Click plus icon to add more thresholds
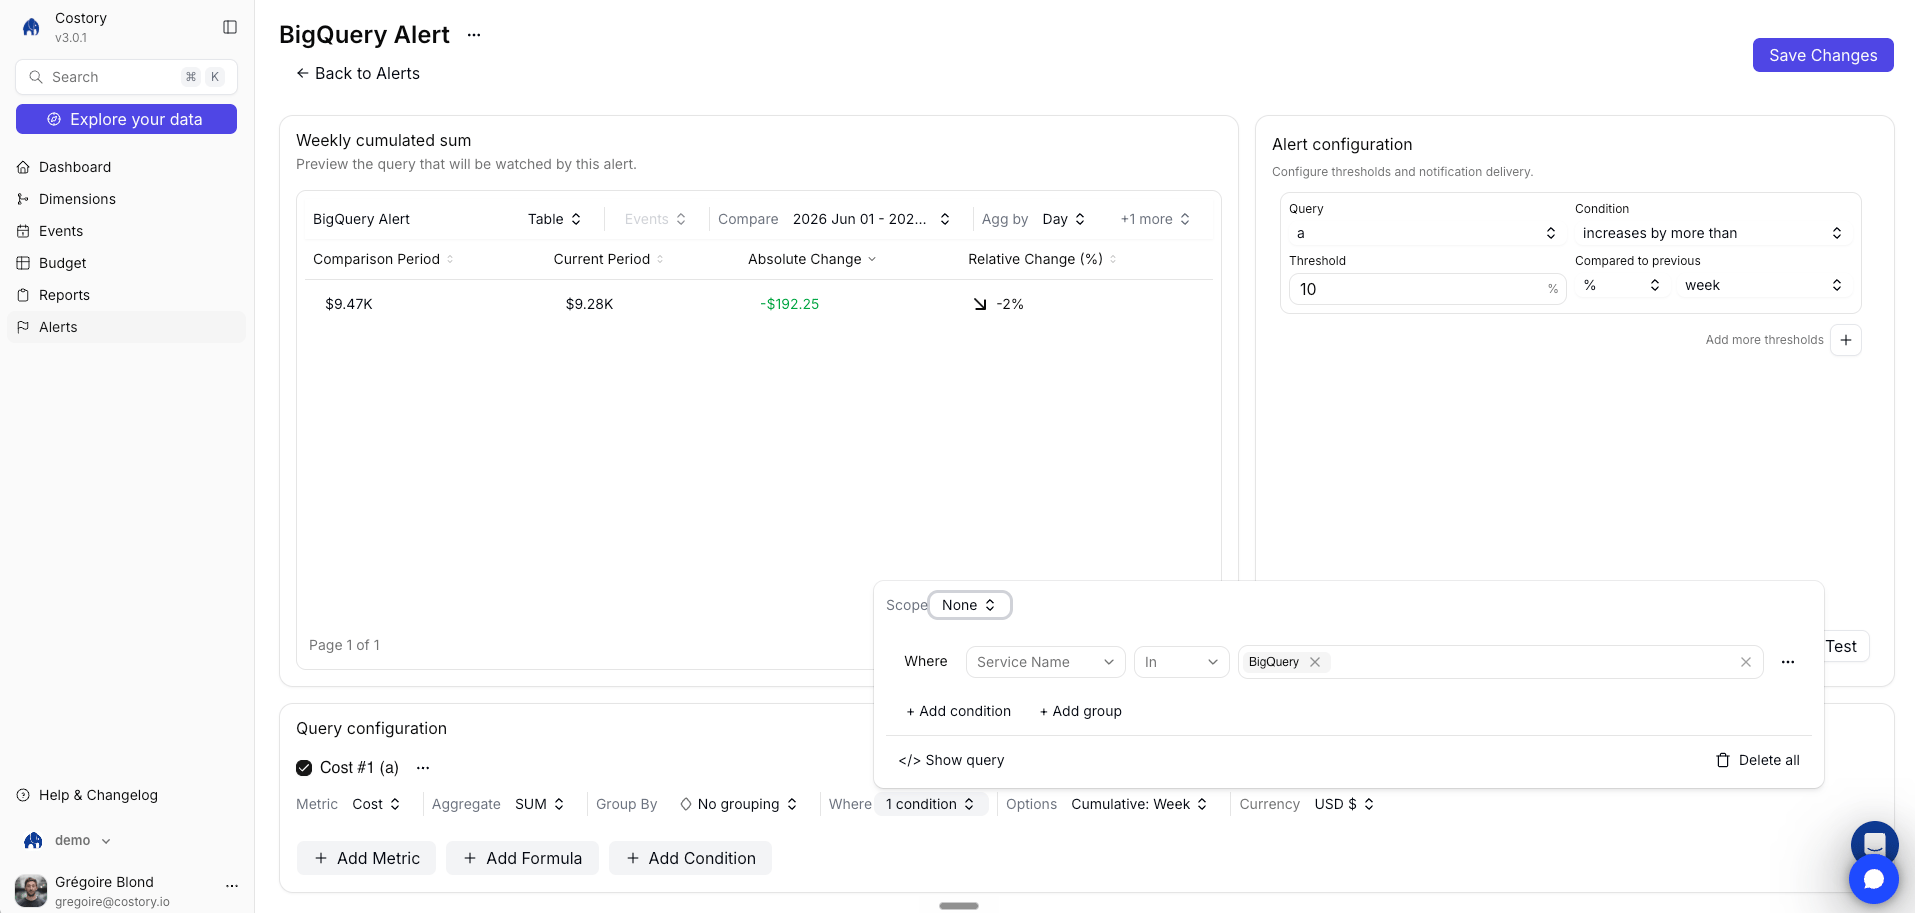Screen dimensions: 1915x913 pos(1846,340)
